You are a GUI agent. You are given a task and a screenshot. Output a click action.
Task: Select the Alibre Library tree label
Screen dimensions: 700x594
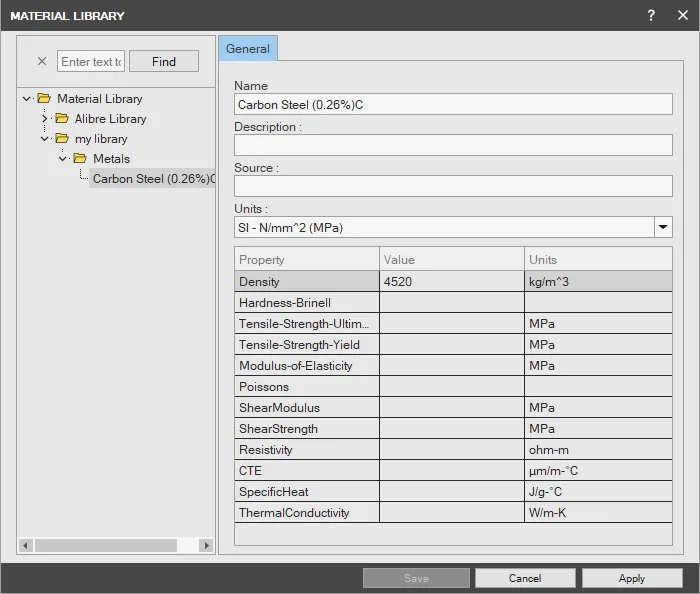pyautogui.click(x=110, y=119)
